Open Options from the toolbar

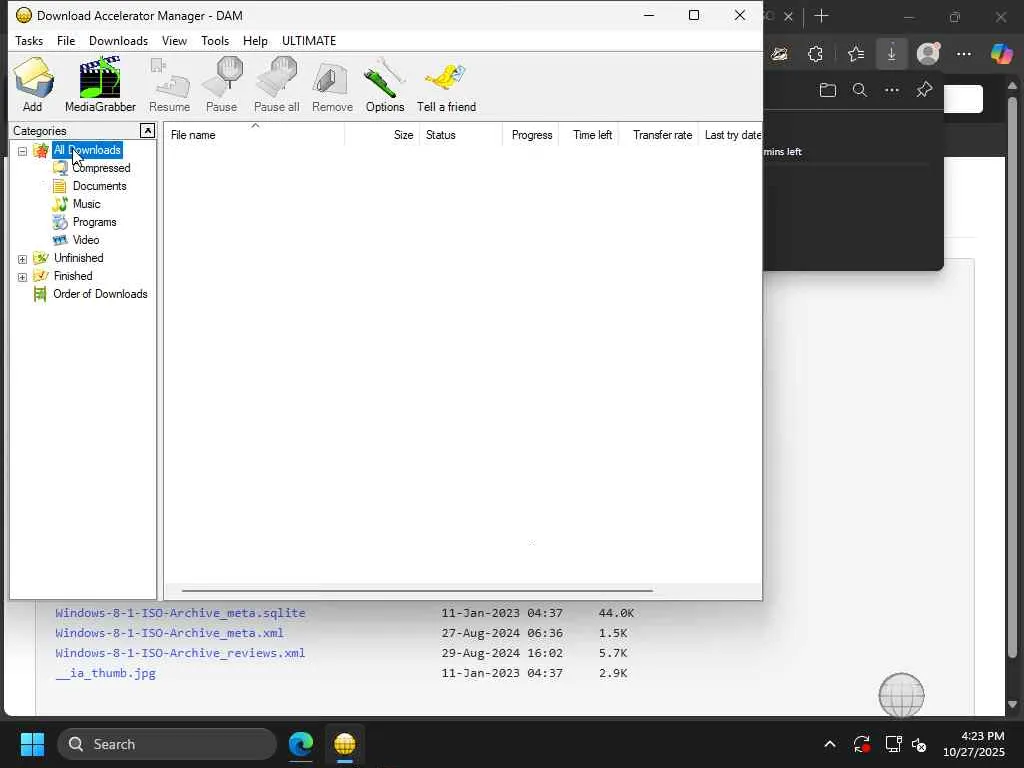pyautogui.click(x=385, y=85)
